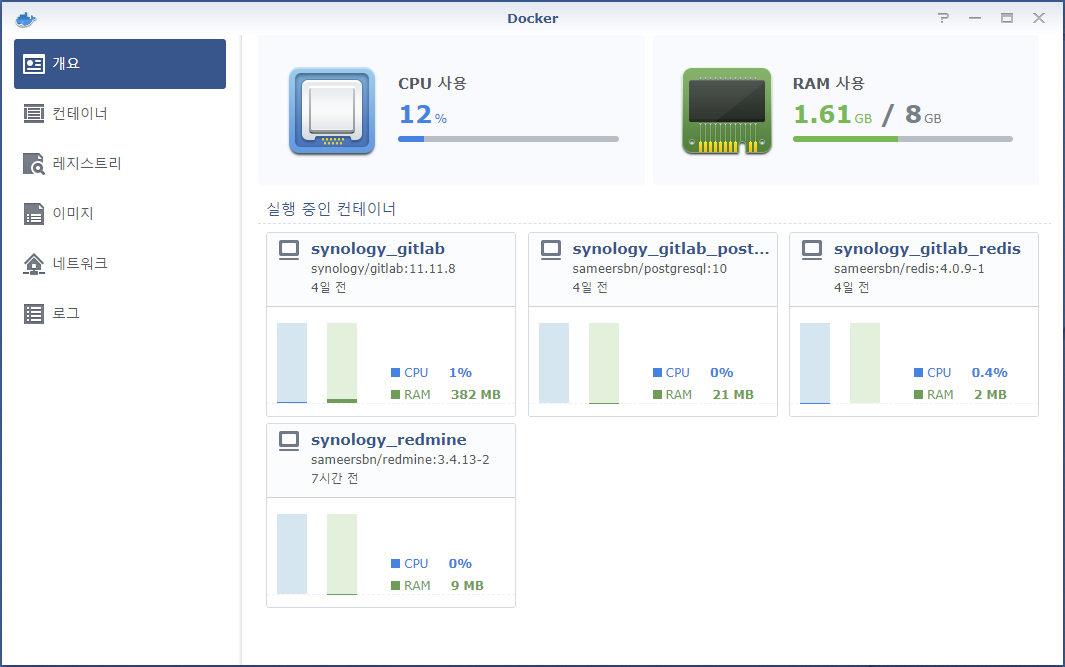Click blue CPU legend square in synology_redmine card
Image resolution: width=1065 pixels, height=667 pixels.
[395, 563]
